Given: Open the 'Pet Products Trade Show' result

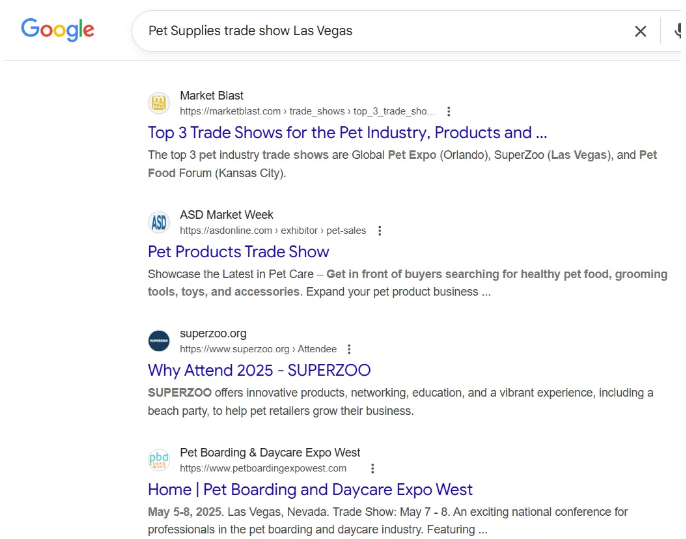Looking at the screenshot, I should pos(238,252).
